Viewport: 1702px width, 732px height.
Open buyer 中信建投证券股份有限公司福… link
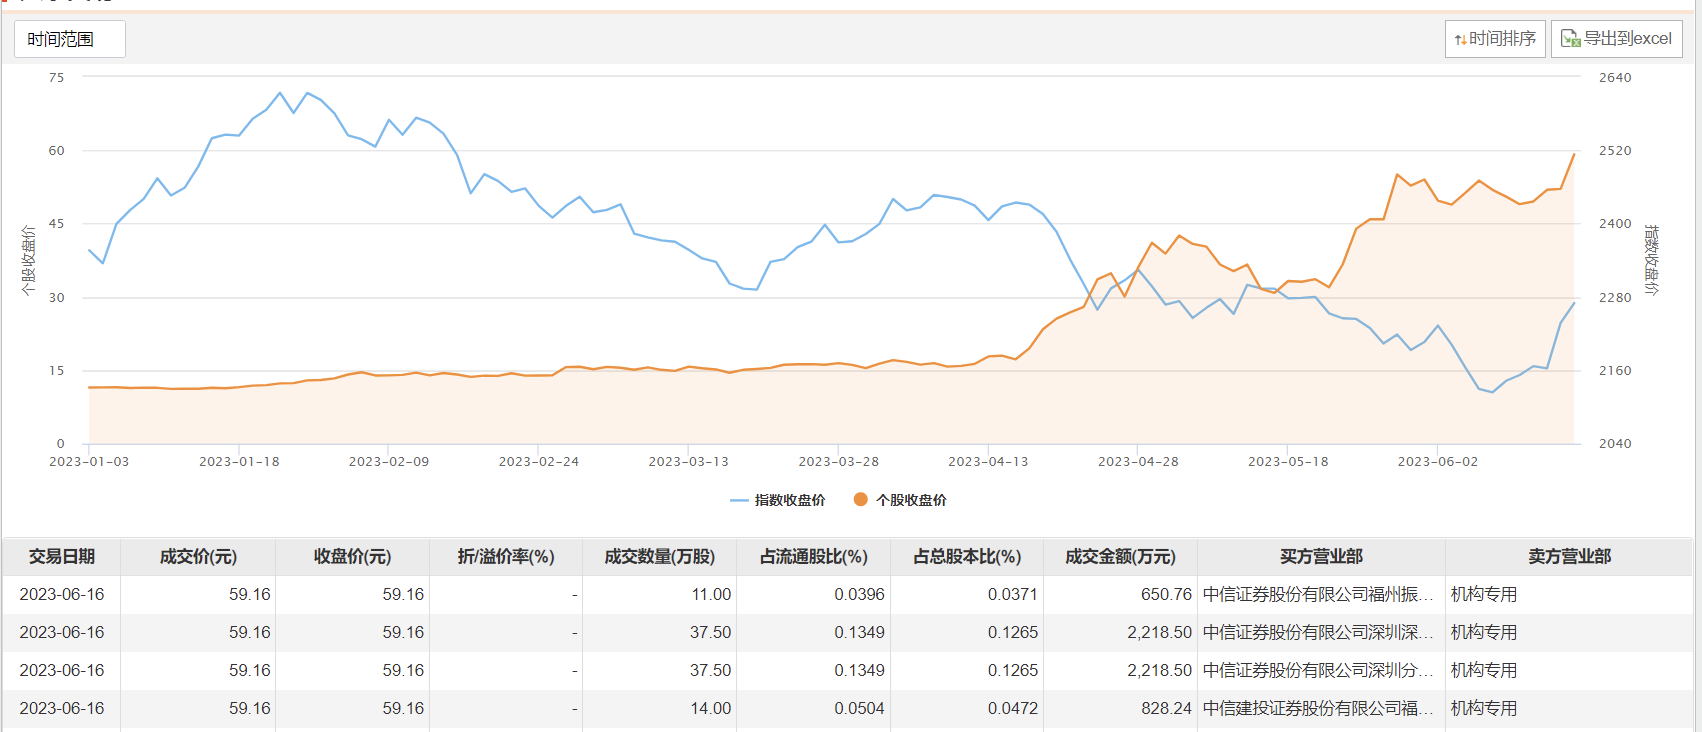click(1317, 709)
